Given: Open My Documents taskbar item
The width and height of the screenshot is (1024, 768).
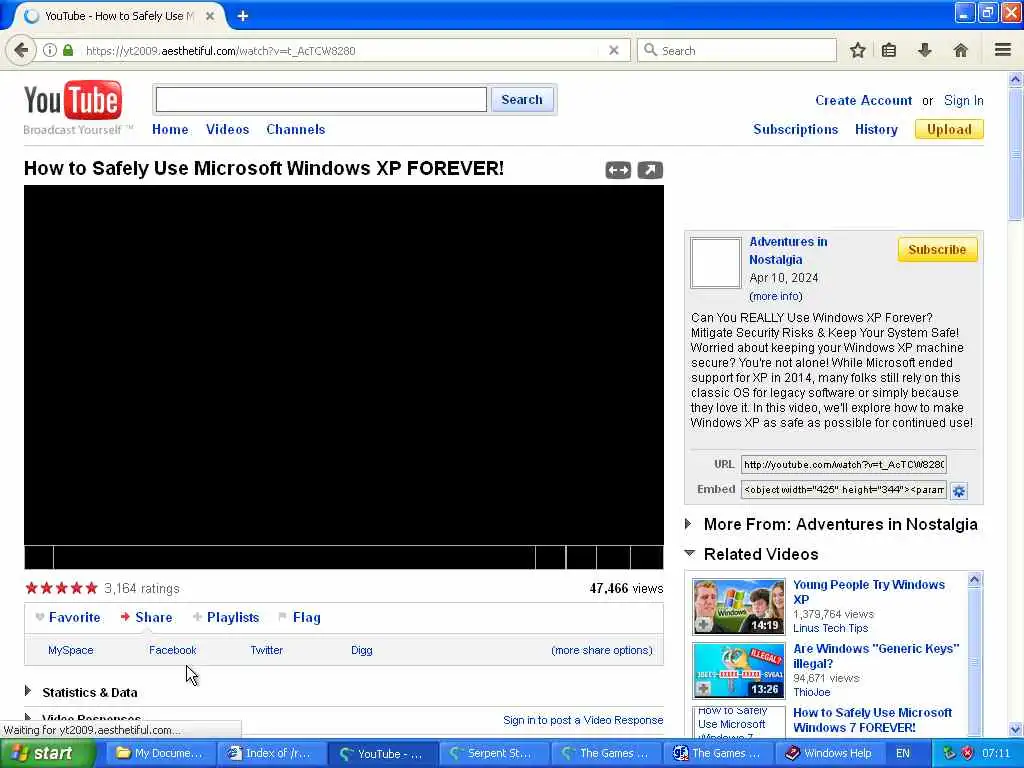Looking at the screenshot, I should point(159,754).
